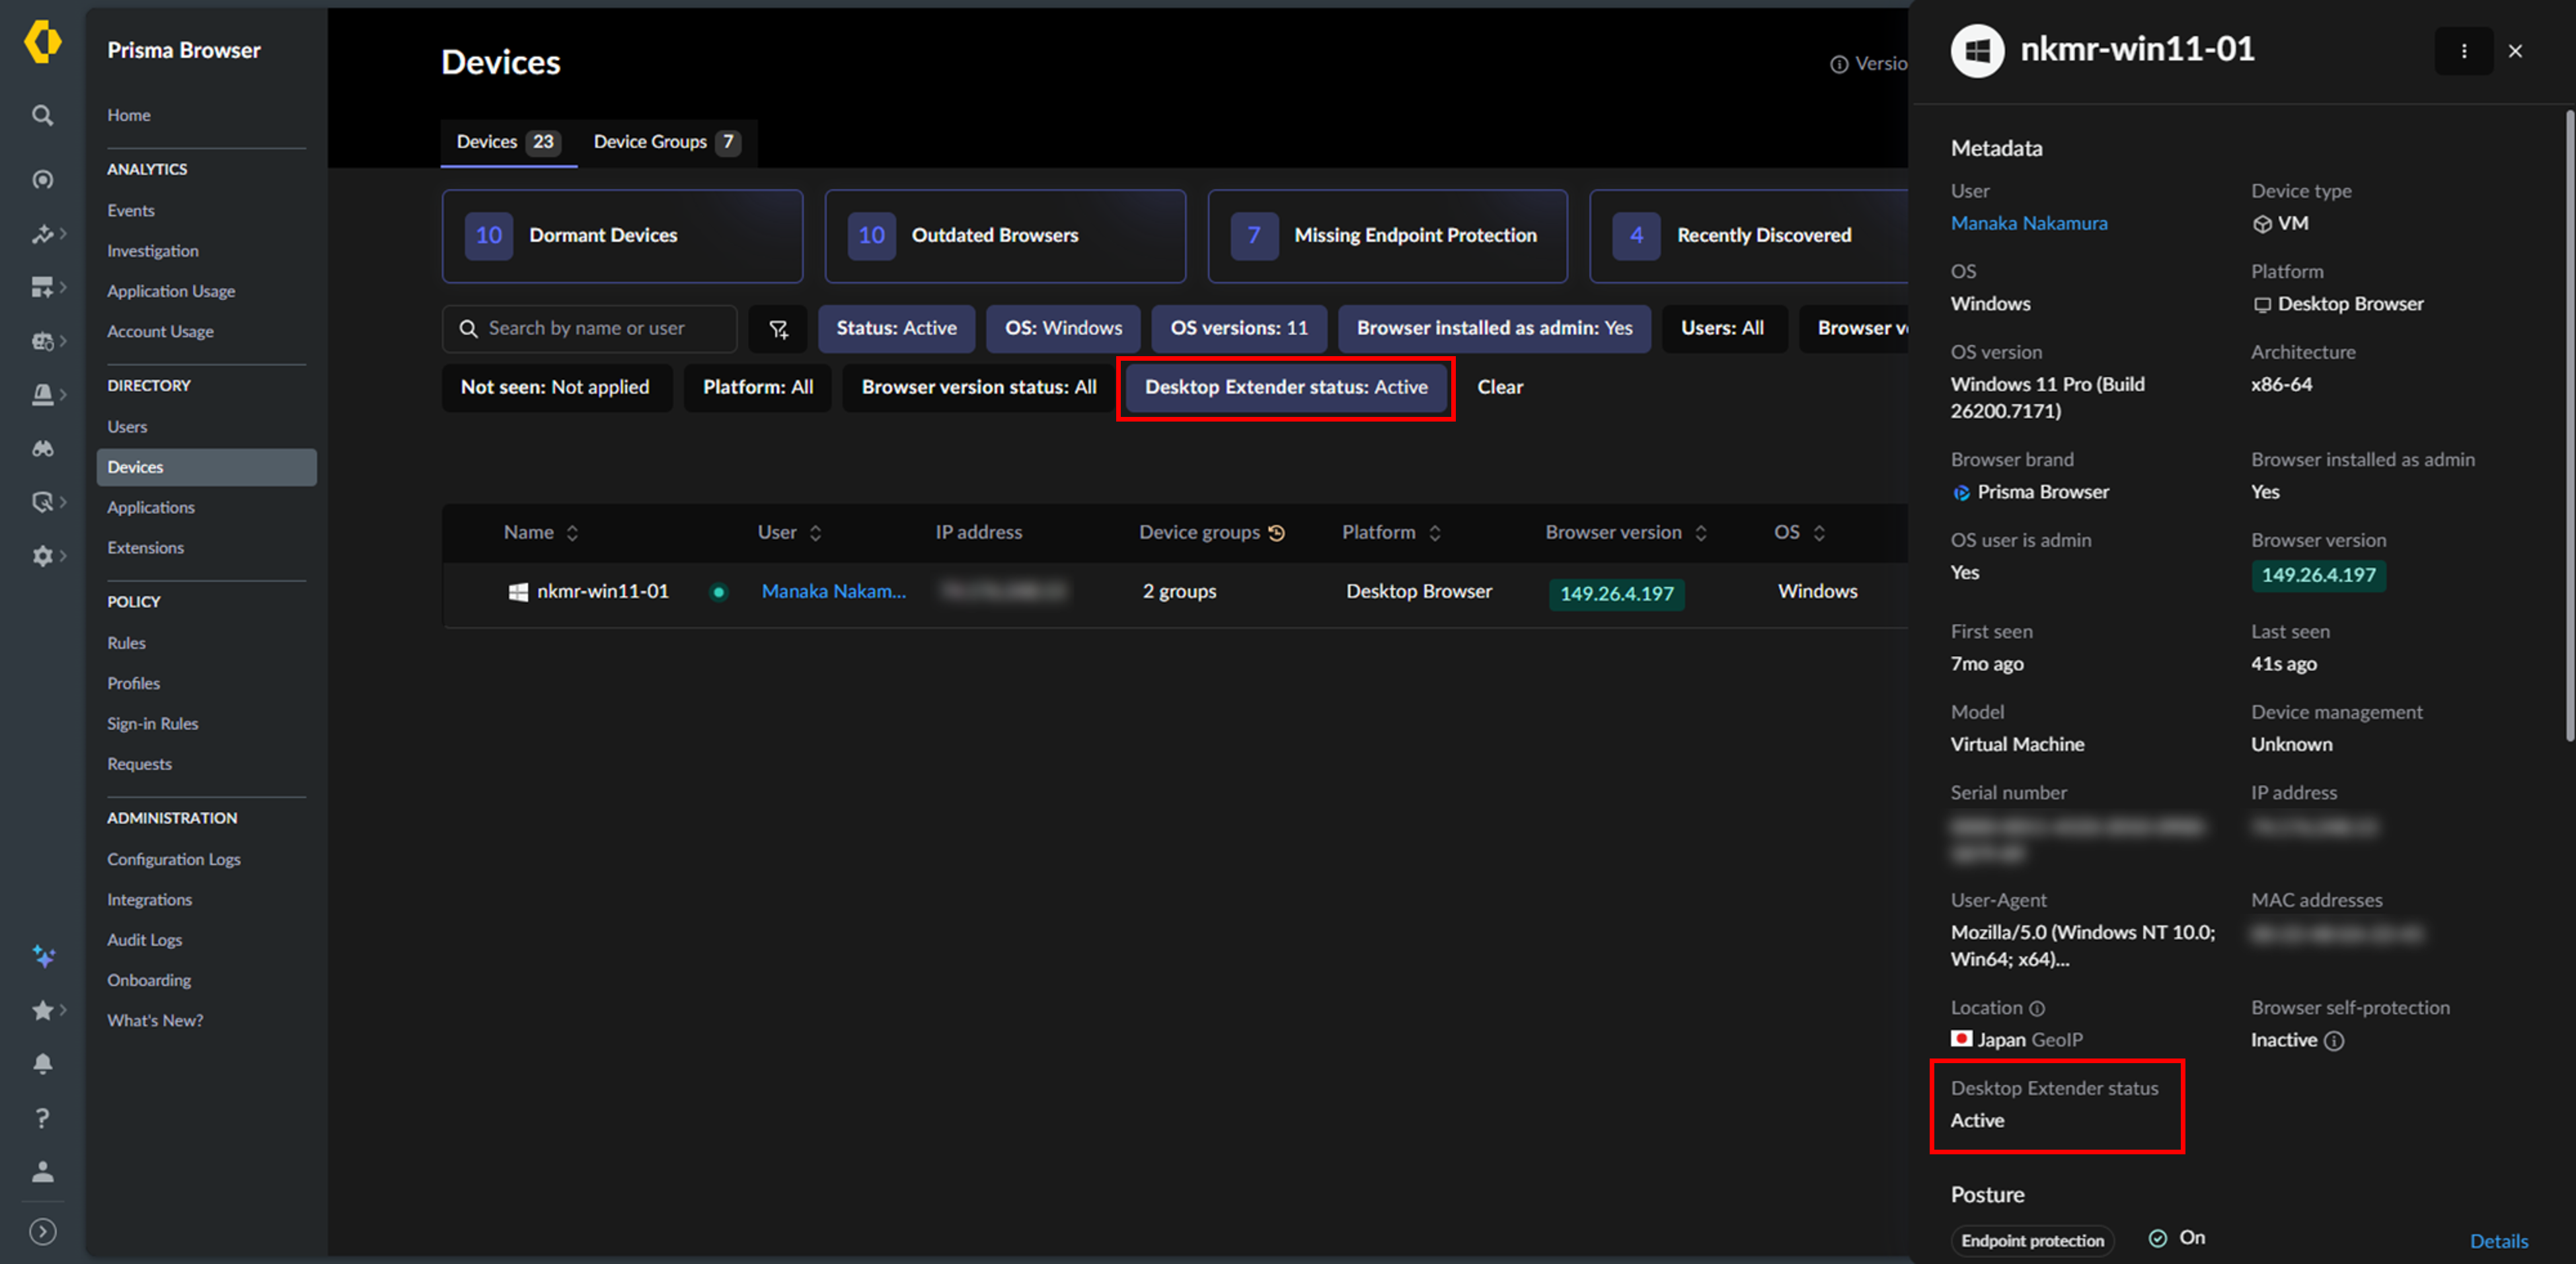Open the three-dot menu in device panel
The image size is (2576, 1264).
(2464, 51)
